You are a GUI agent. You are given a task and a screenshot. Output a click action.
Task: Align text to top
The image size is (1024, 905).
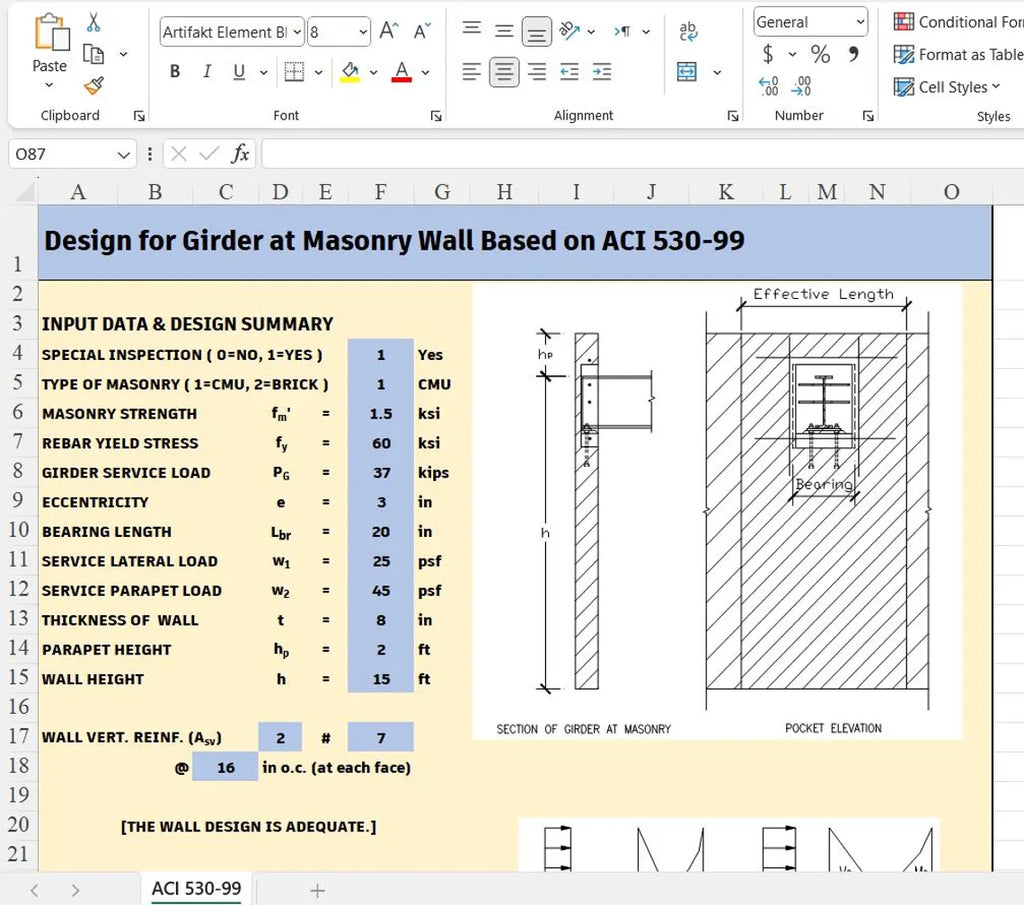point(472,29)
